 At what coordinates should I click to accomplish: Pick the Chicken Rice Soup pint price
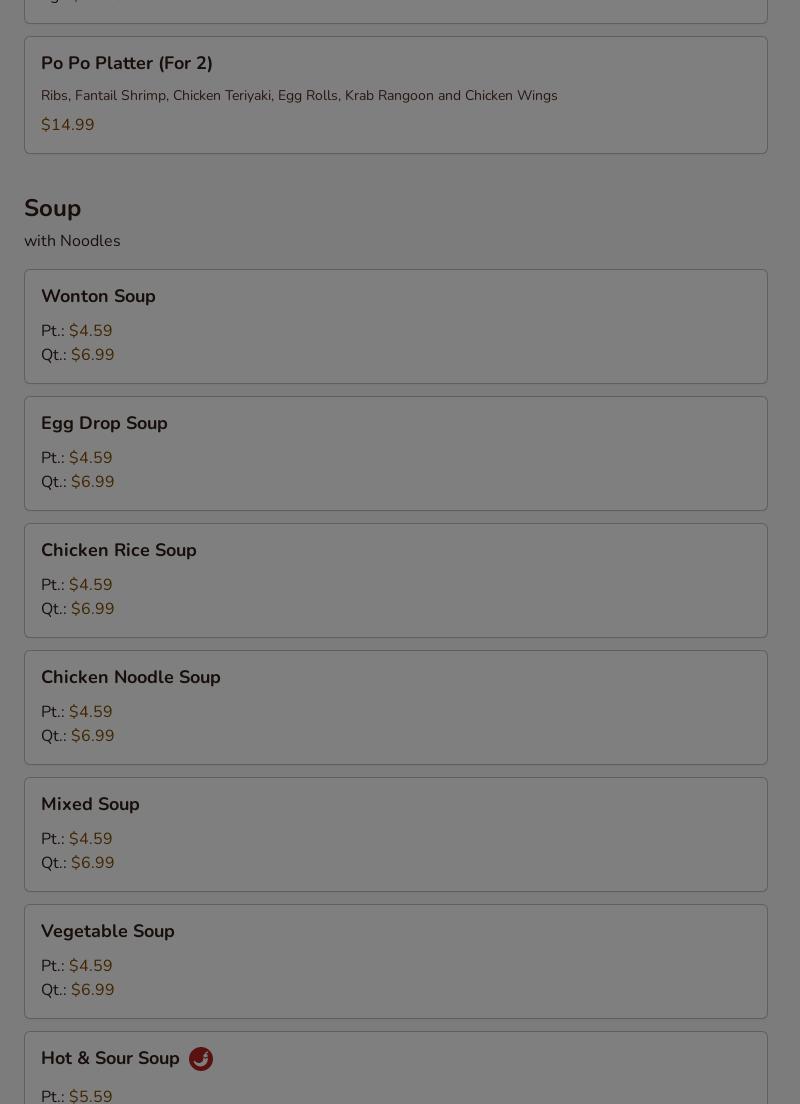[90, 585]
